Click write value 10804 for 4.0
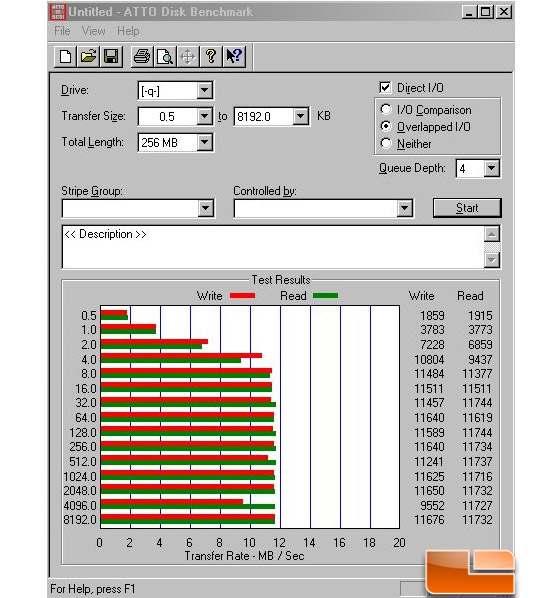Viewport: 550px width, 598px height. coord(429,359)
